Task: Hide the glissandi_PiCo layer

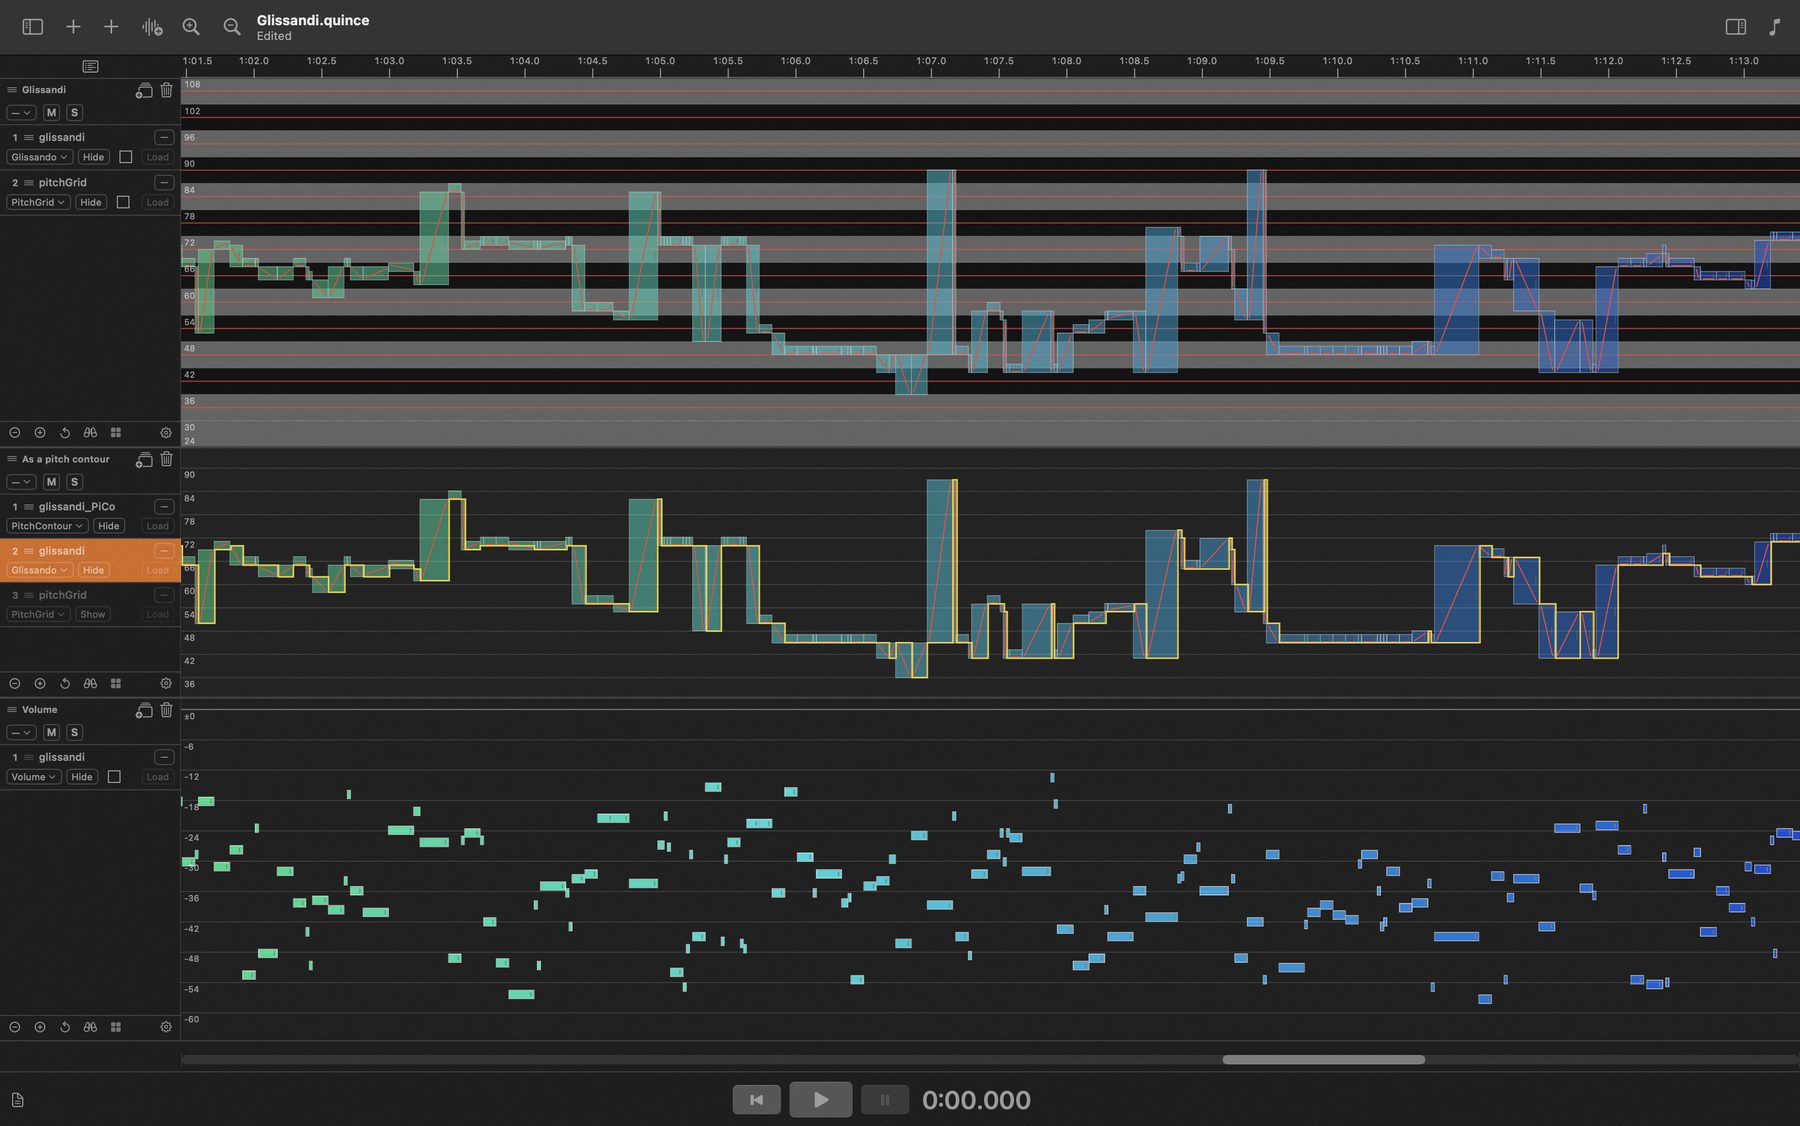Action: pos(109,526)
